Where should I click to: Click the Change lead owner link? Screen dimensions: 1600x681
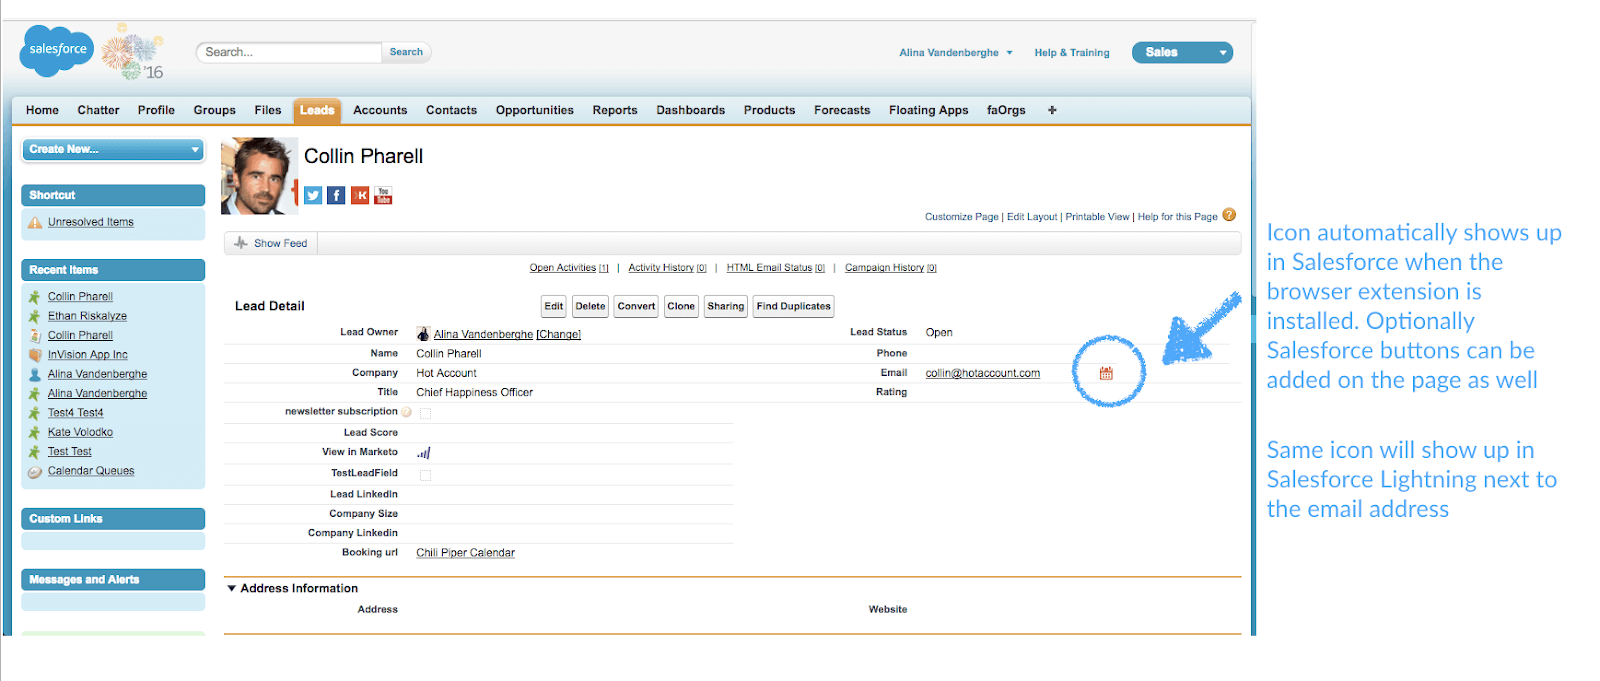(558, 335)
